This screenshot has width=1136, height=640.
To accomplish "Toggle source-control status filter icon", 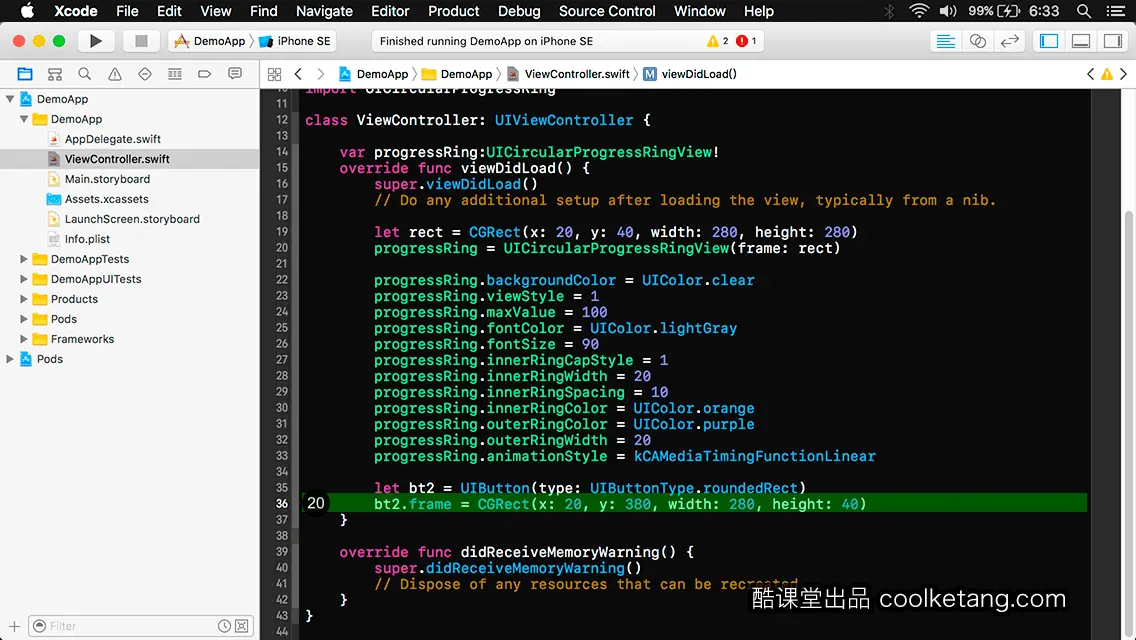I will click(242, 626).
